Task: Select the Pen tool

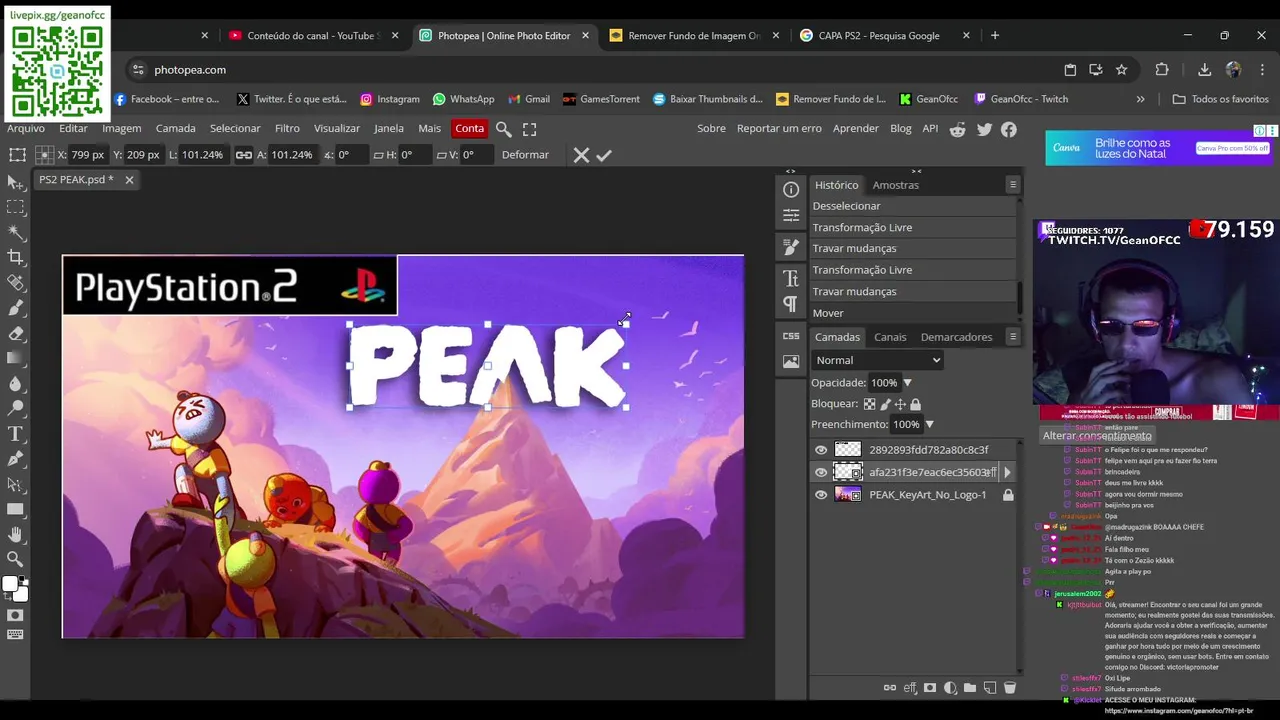Action: point(16,459)
